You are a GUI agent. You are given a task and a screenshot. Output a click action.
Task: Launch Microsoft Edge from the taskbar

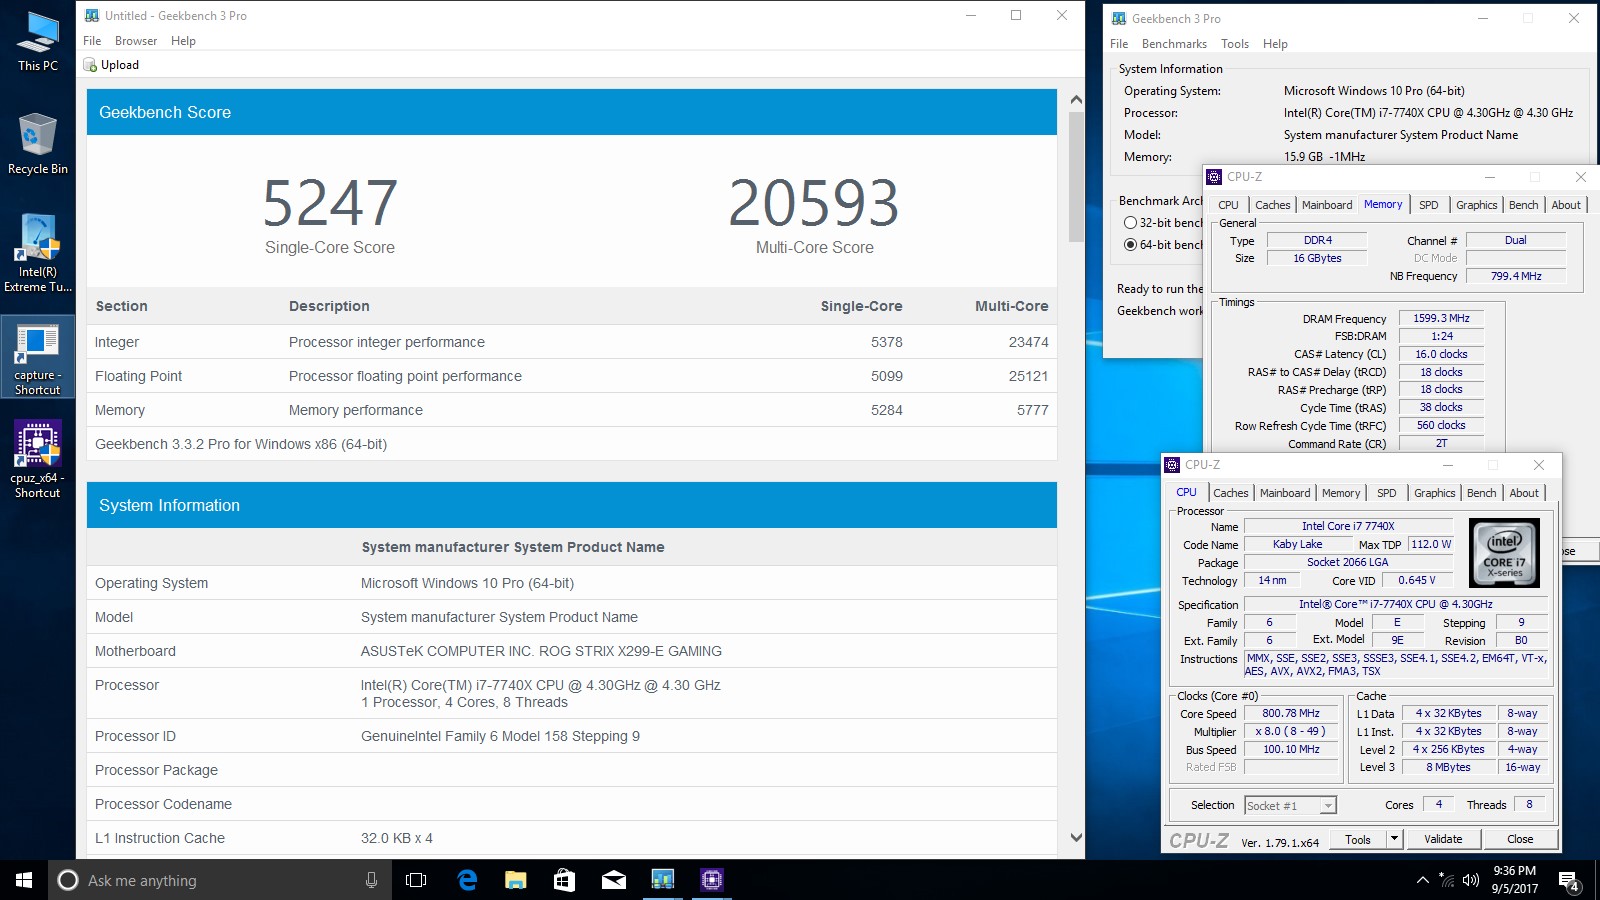(467, 880)
